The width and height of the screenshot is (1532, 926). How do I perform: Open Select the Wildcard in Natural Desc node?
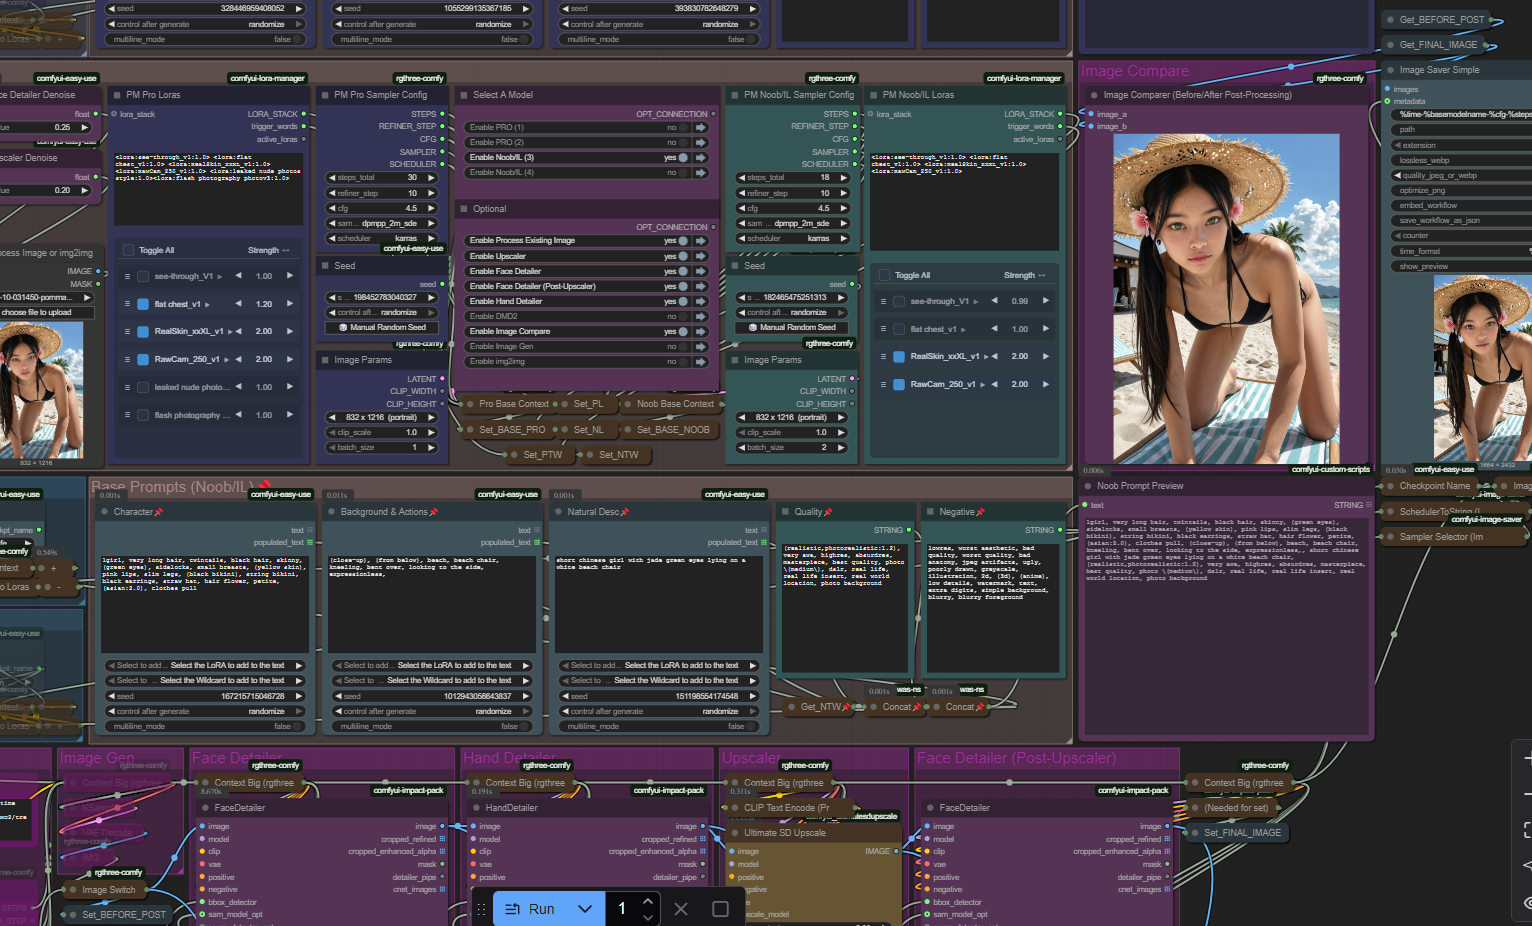657,680
